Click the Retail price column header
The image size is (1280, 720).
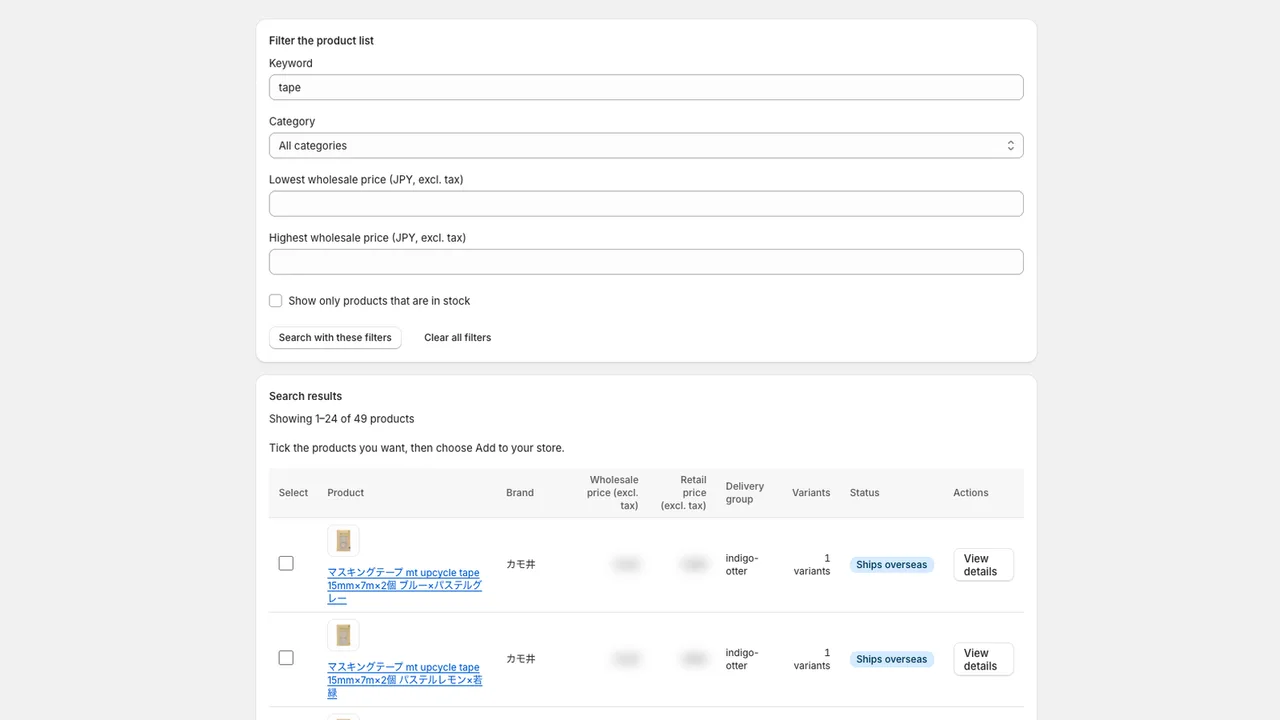pos(684,492)
